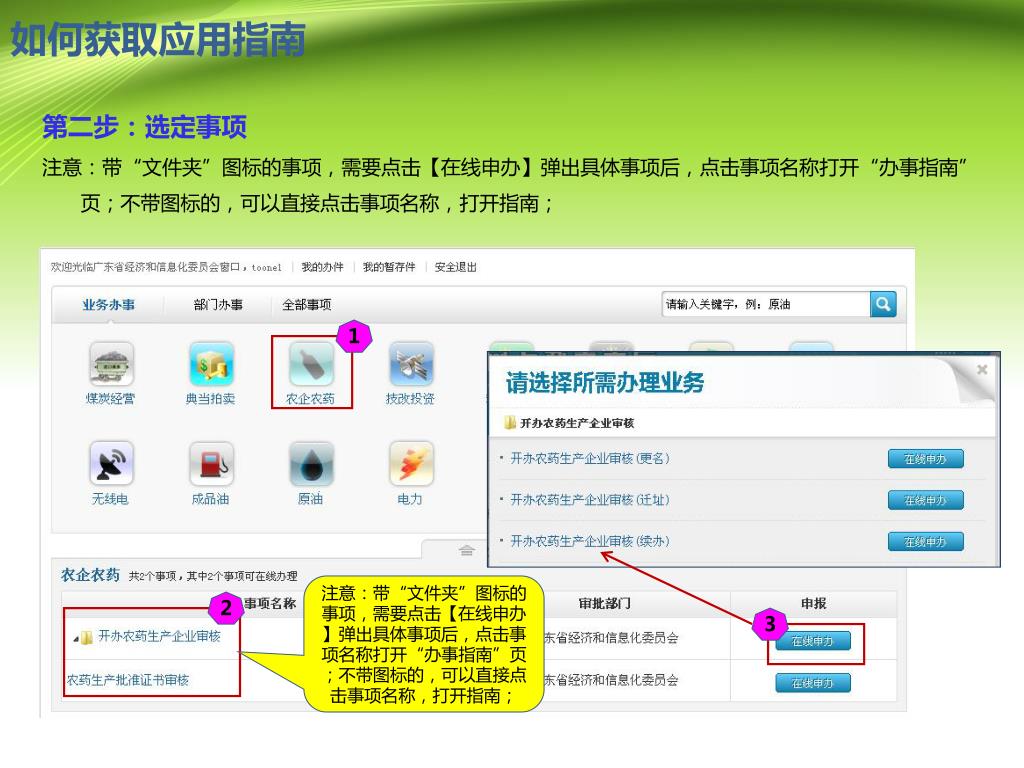Click the 农企农药 section heading

[90, 575]
